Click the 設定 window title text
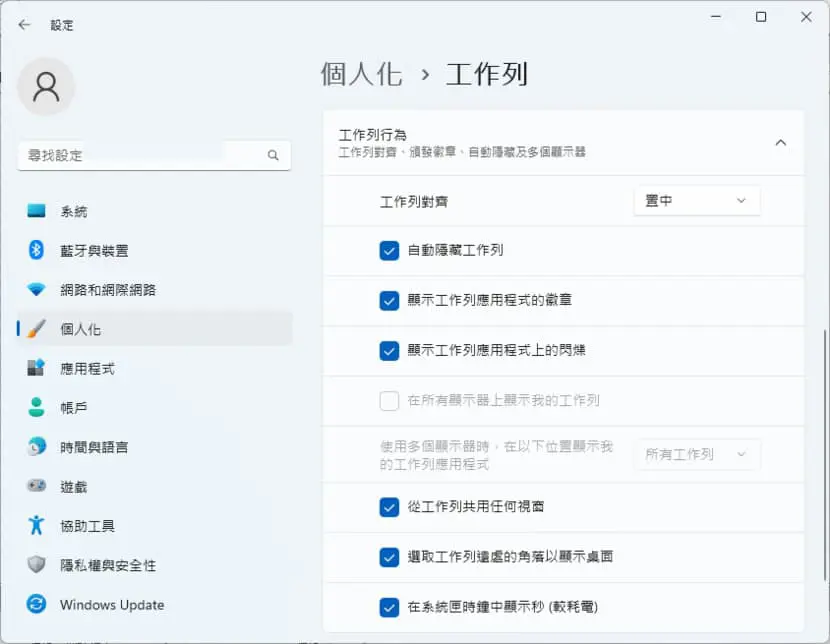The height and width of the screenshot is (644, 830). [x=62, y=25]
